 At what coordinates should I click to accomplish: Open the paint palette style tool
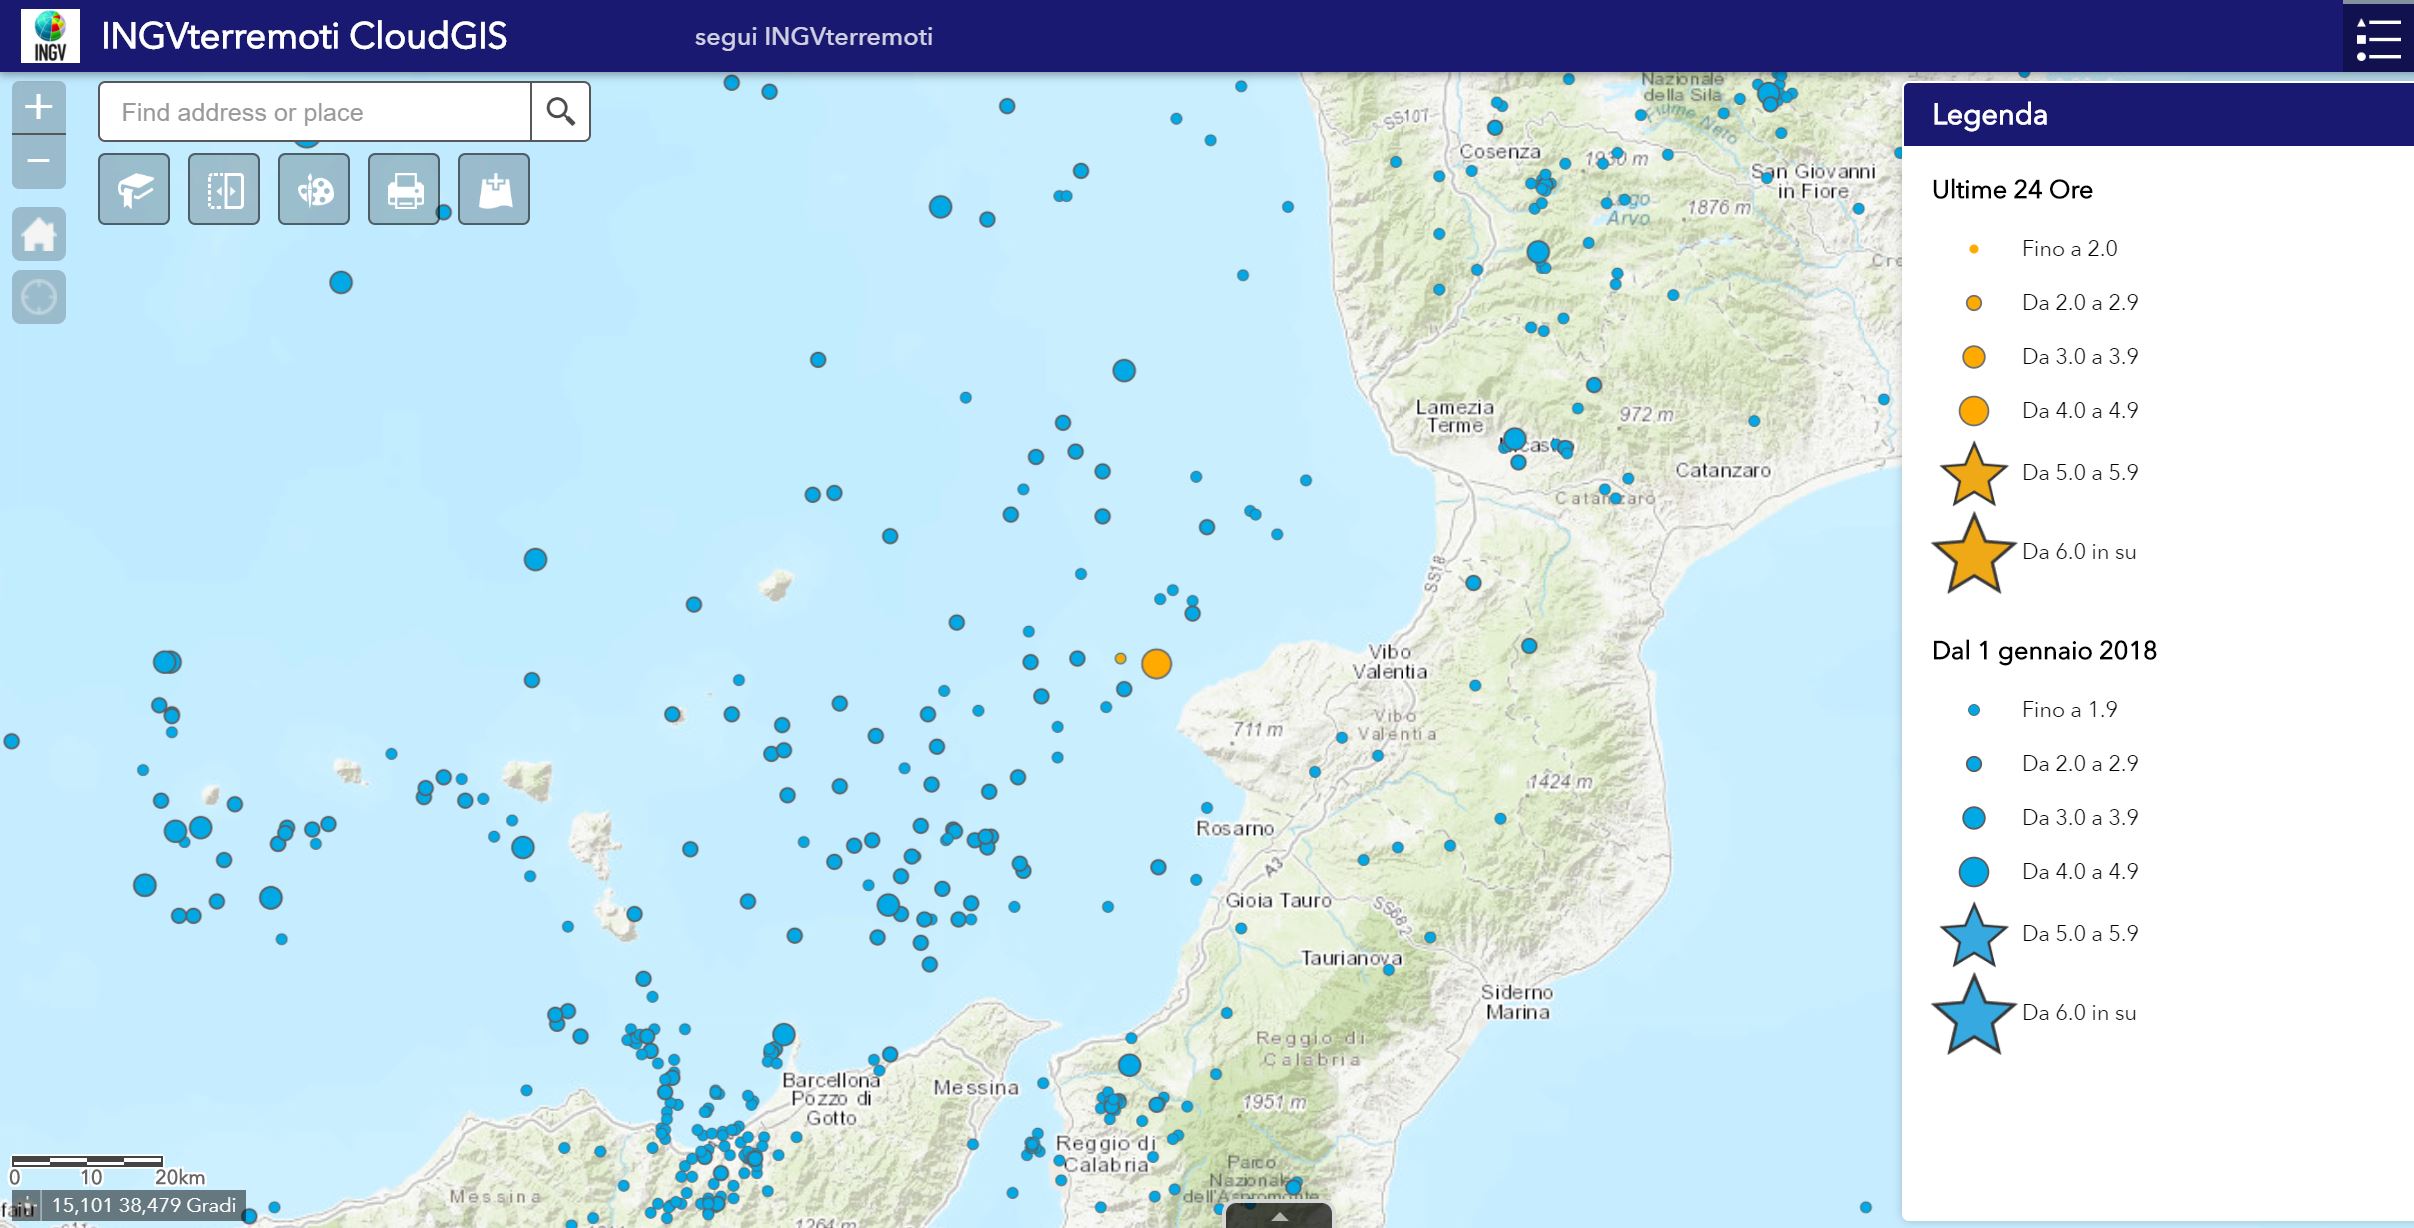tap(314, 189)
